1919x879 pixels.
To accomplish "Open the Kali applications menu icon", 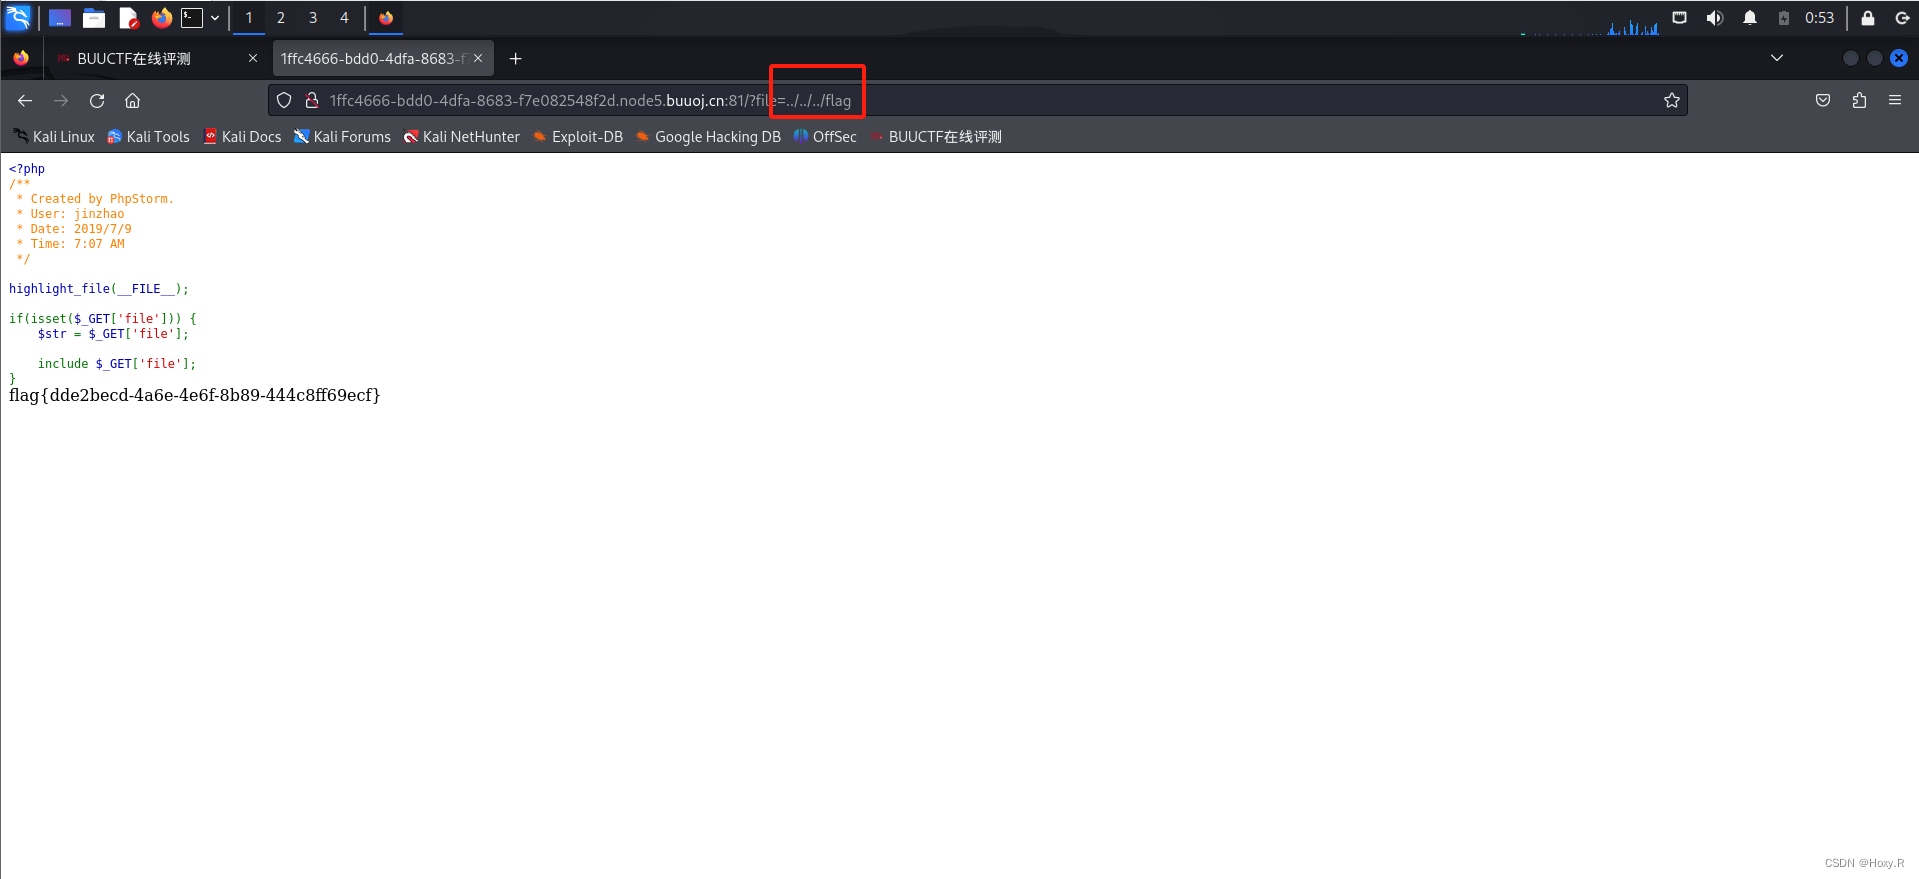I will 18,17.
